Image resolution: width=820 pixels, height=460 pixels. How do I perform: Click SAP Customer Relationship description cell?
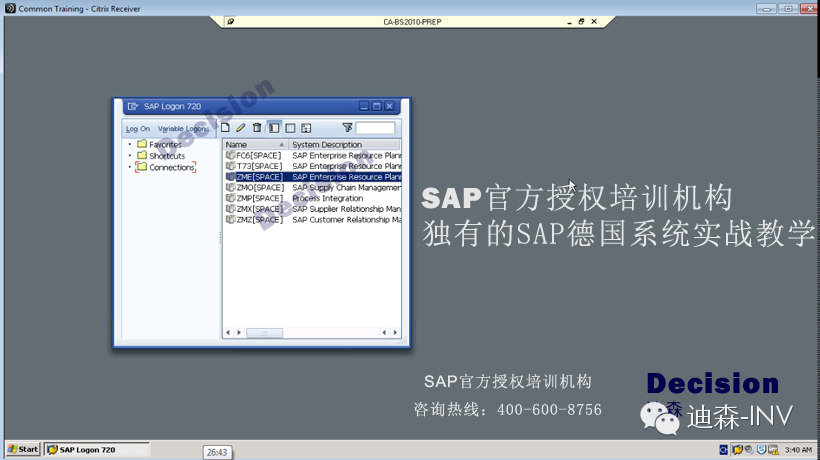(x=346, y=220)
